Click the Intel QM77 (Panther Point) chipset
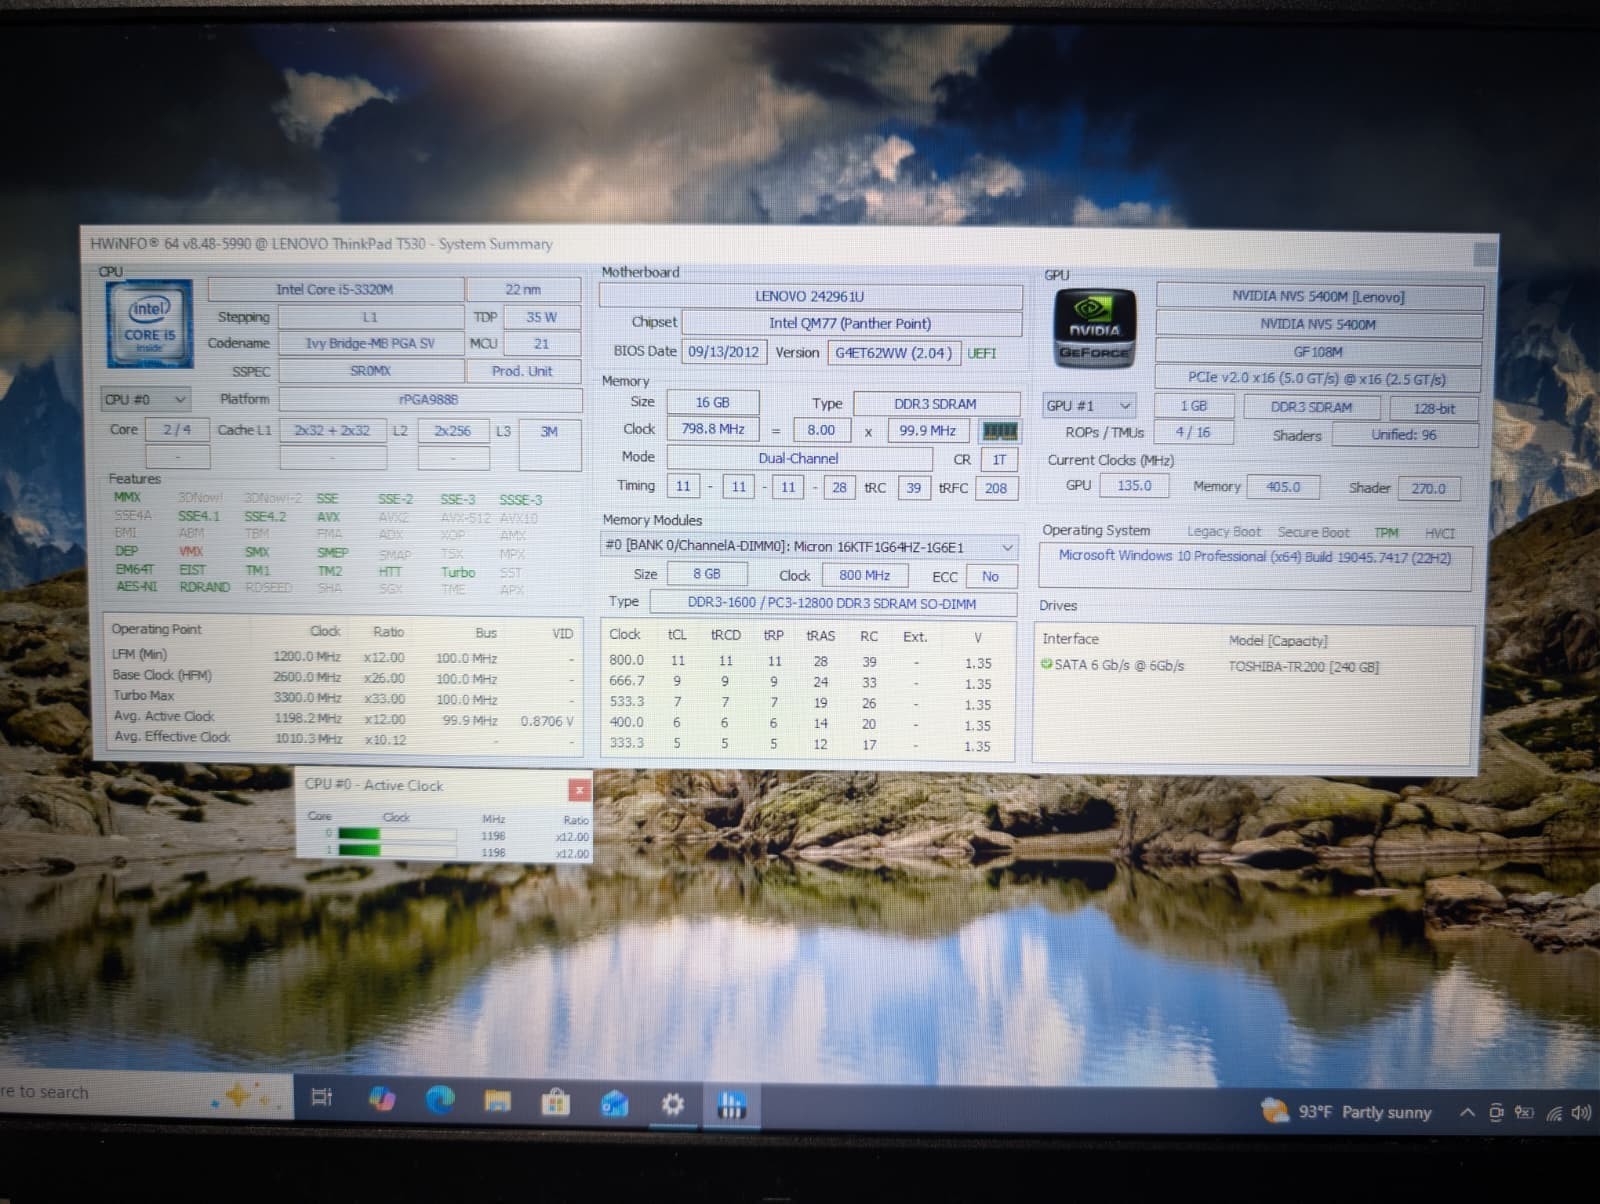 pyautogui.click(x=850, y=323)
